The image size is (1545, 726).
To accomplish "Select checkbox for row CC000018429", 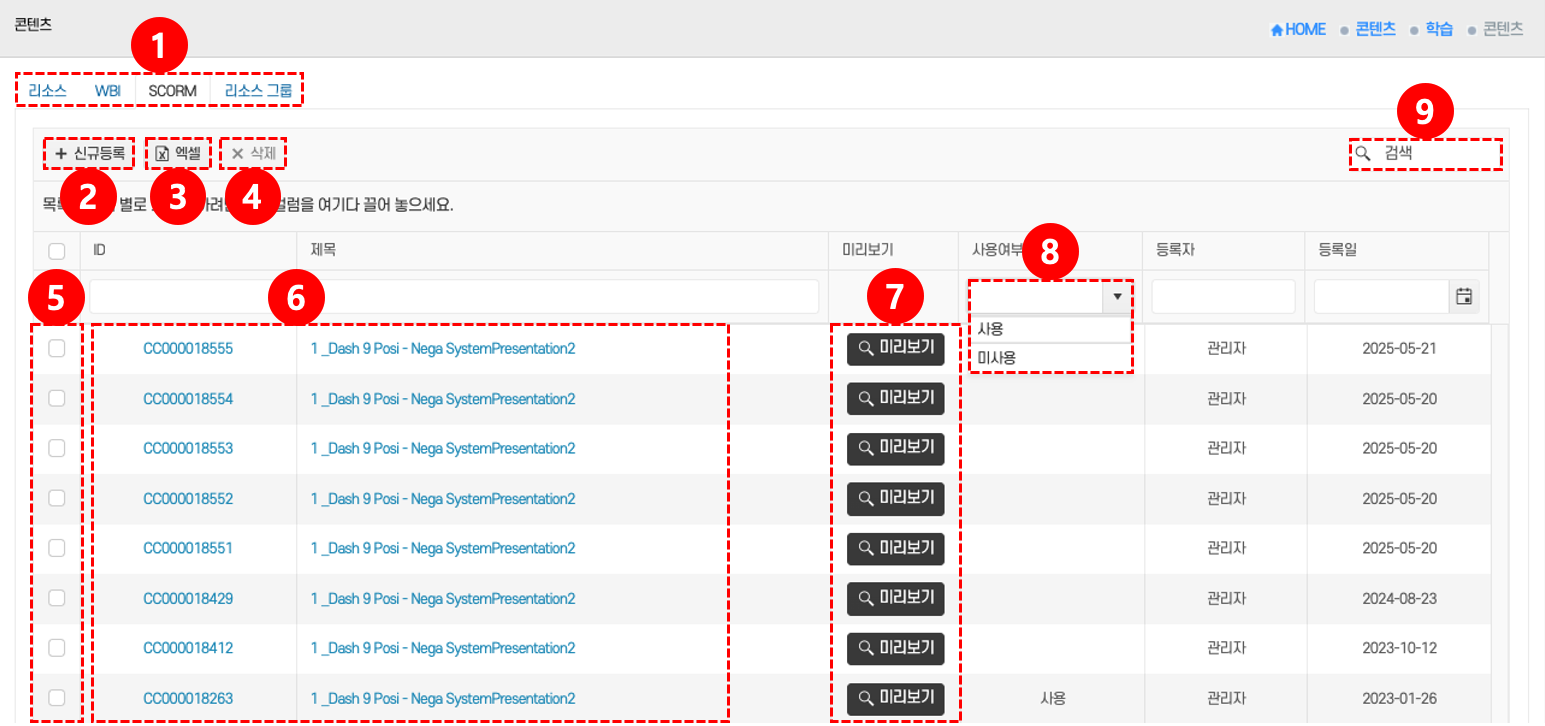I will coord(57,598).
